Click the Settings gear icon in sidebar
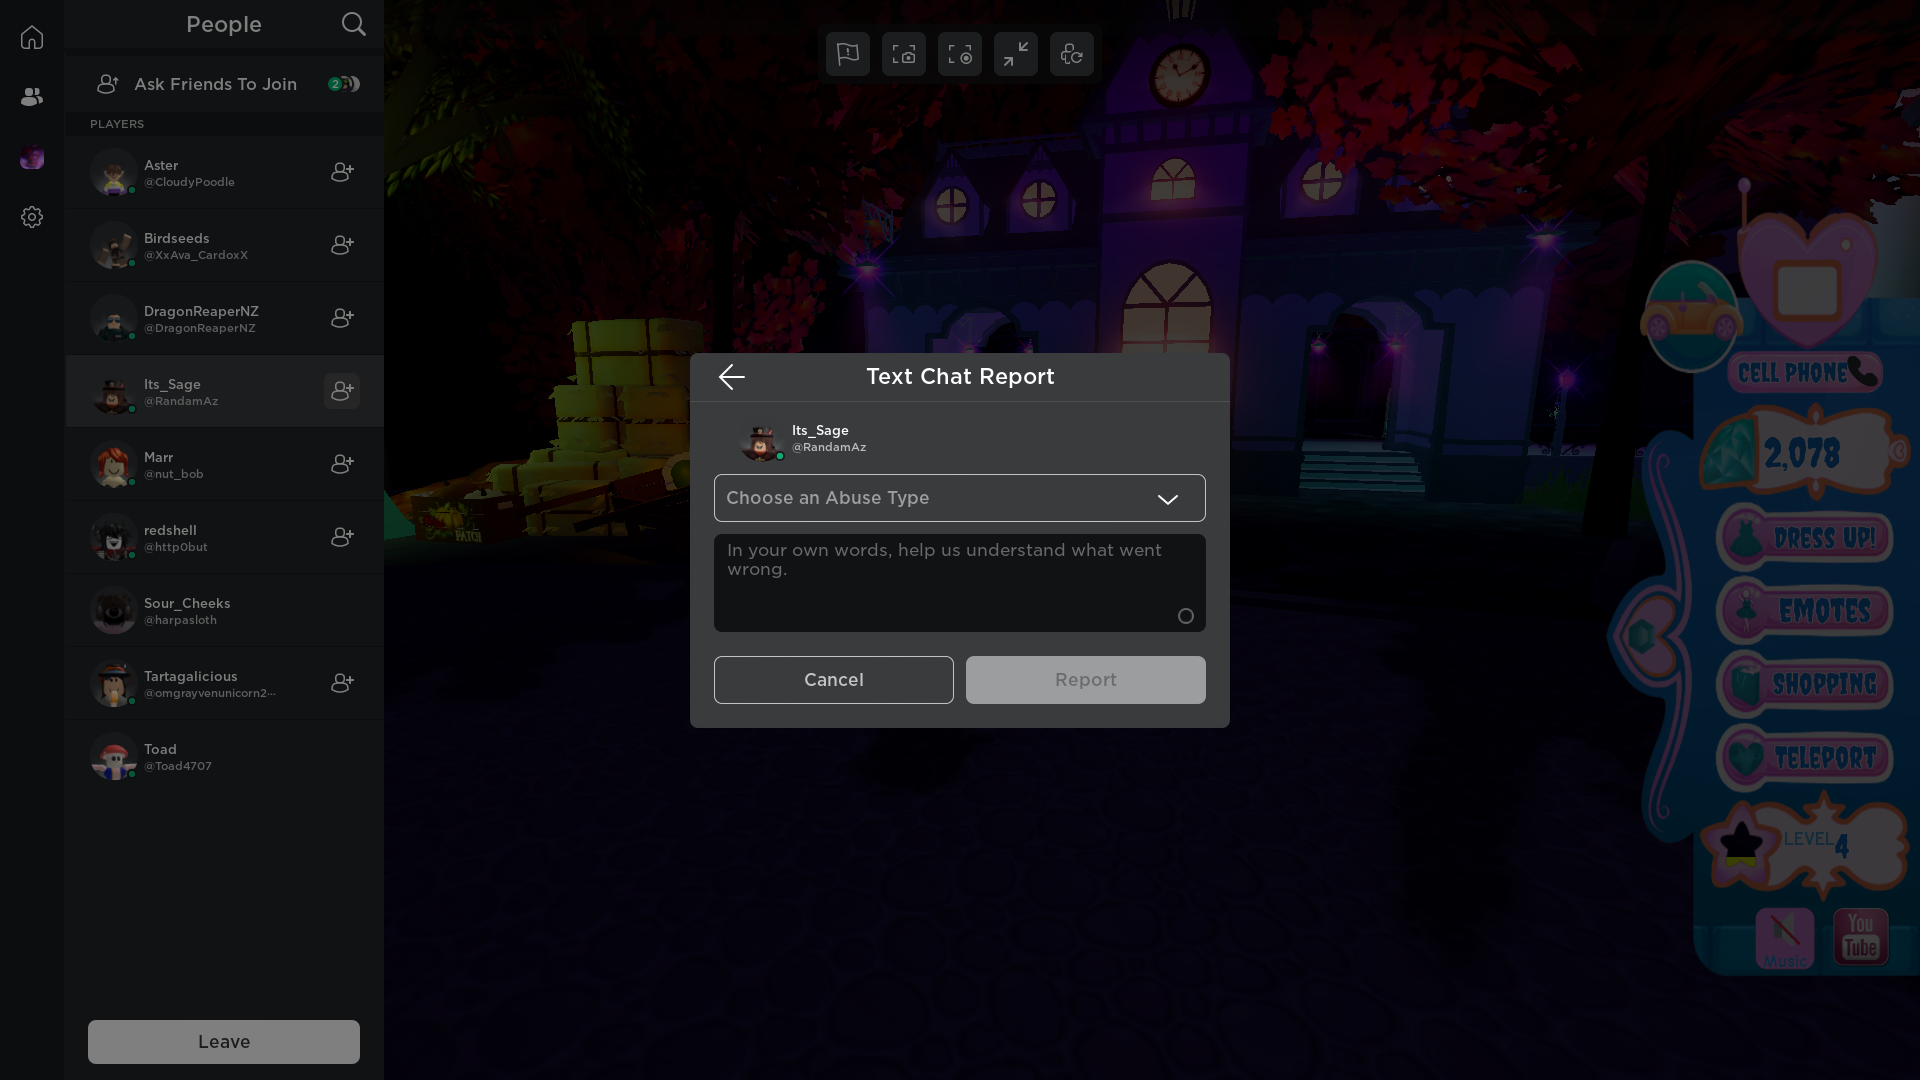Viewport: 1920px width, 1080px height. [x=32, y=216]
